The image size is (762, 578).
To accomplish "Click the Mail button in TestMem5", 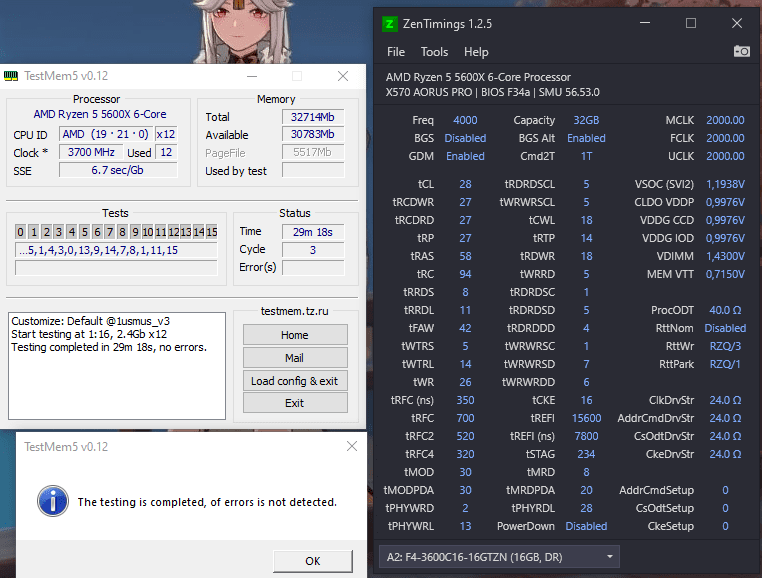I will point(295,358).
